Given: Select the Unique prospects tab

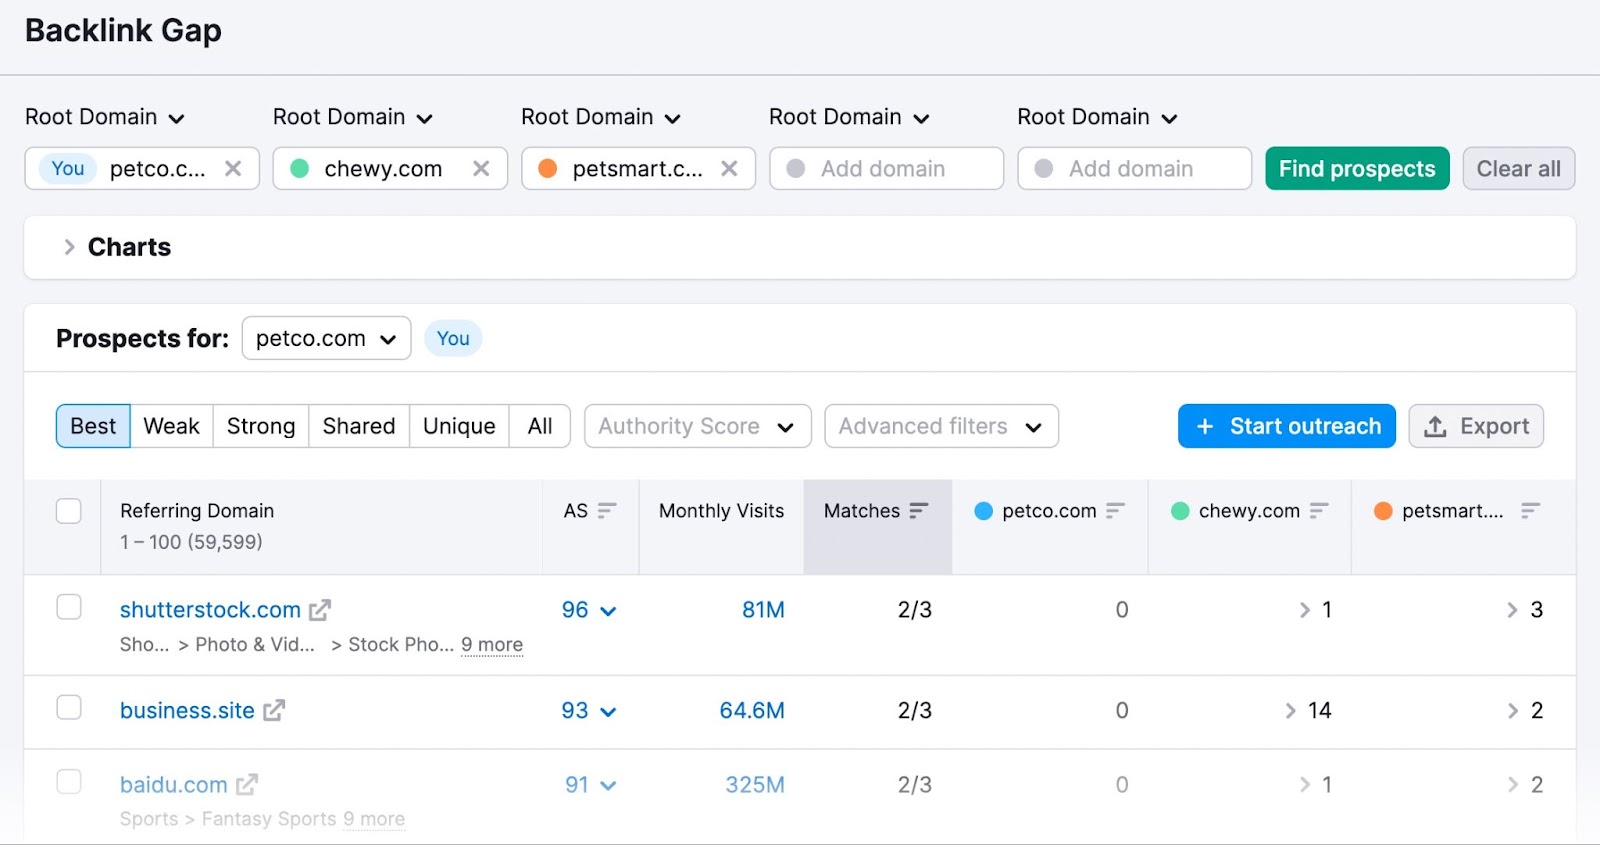Looking at the screenshot, I should [x=459, y=427].
